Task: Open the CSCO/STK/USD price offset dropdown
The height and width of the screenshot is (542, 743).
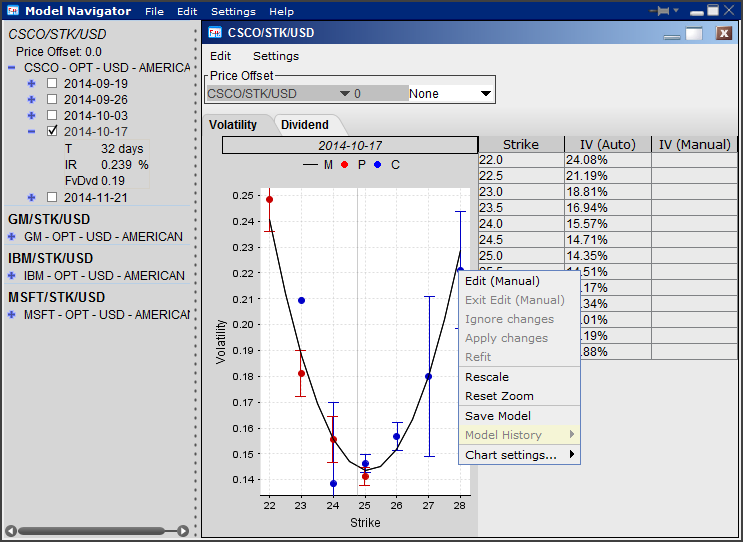Action: [x=345, y=94]
